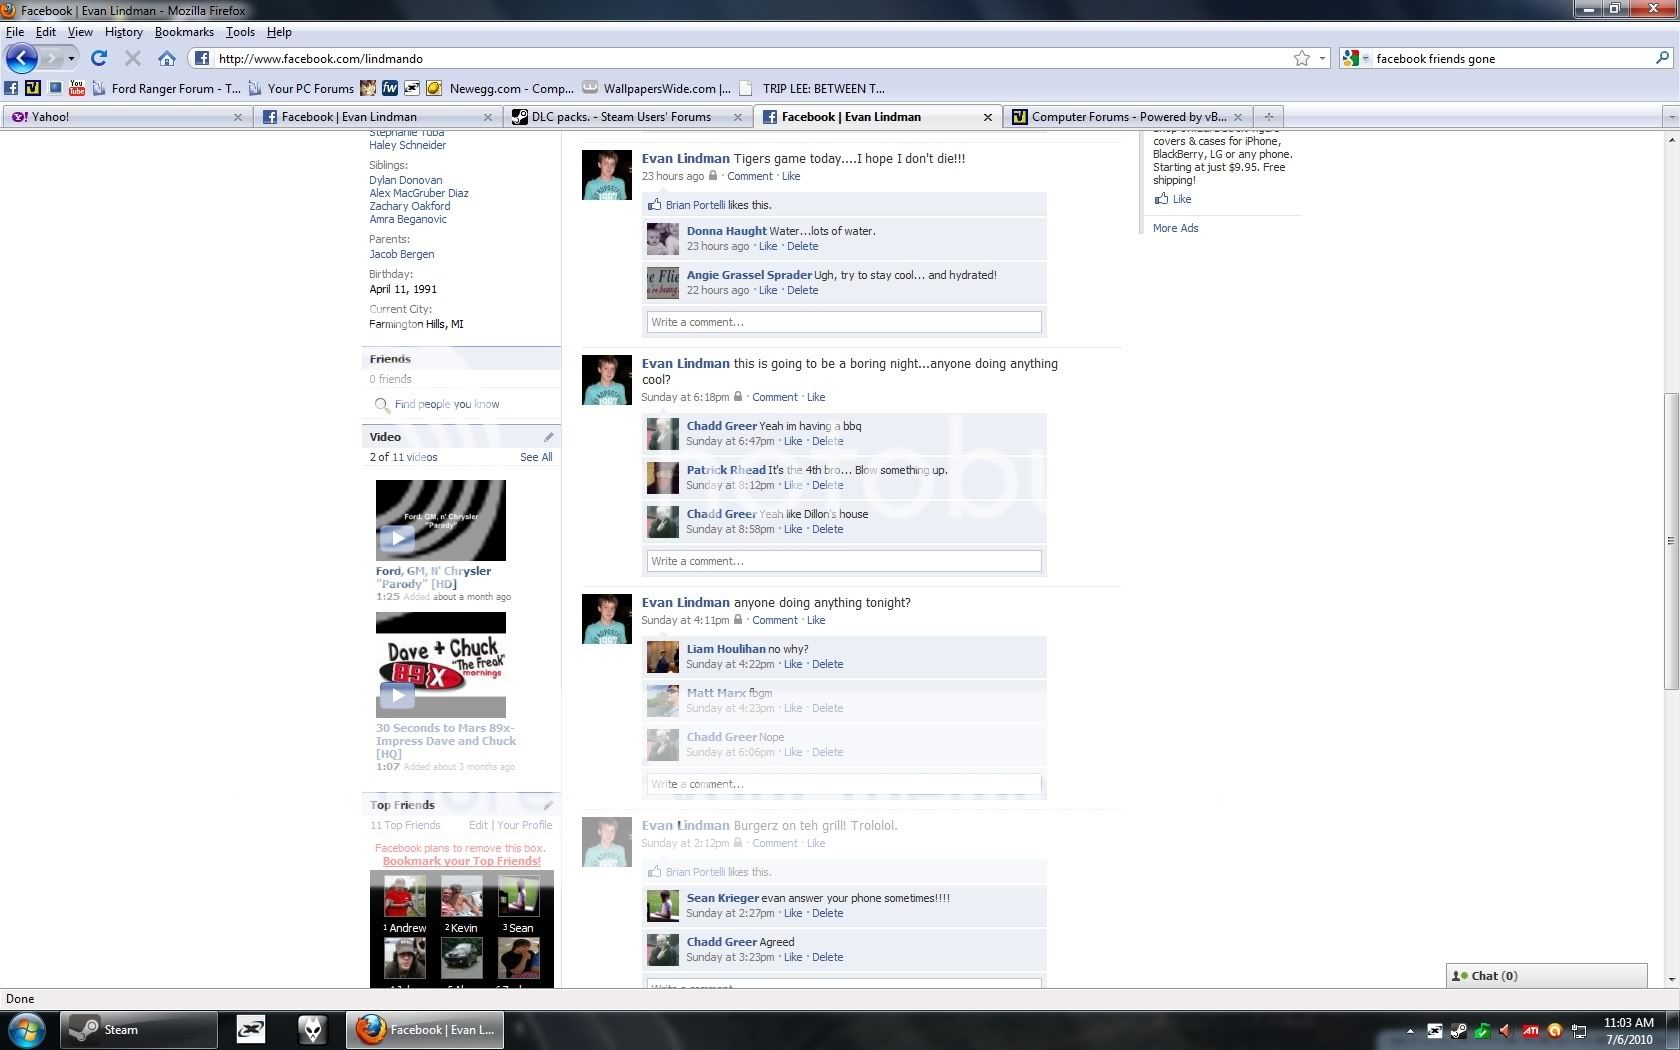Open the Newegg.com bookmark
The height and width of the screenshot is (1050, 1680).
tap(500, 88)
